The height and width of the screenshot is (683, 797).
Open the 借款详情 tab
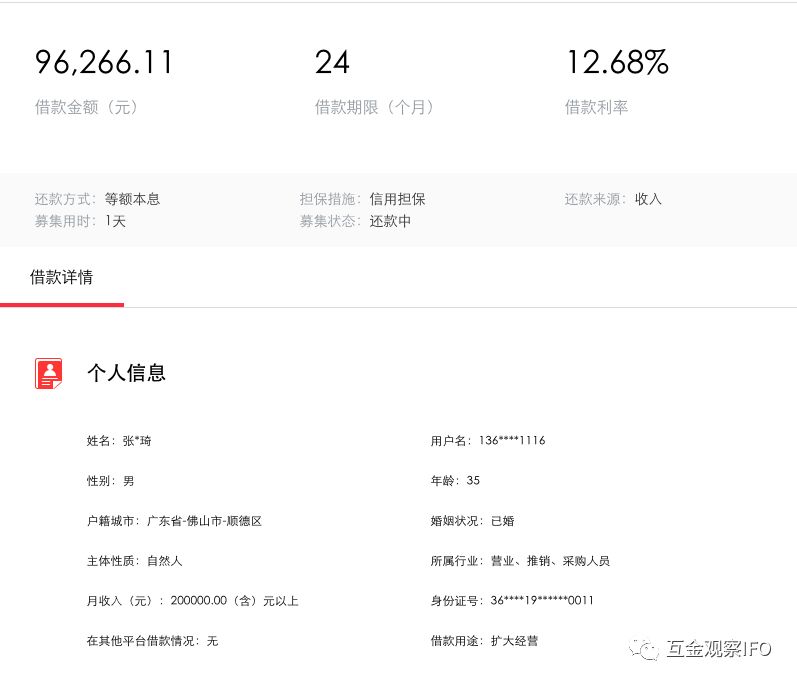click(x=61, y=277)
